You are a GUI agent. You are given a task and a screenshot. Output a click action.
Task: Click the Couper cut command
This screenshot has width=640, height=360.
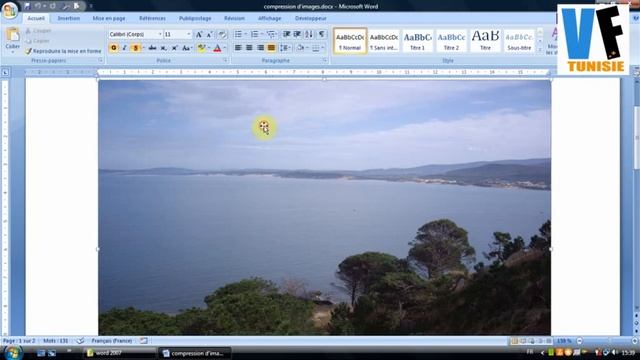coord(38,31)
